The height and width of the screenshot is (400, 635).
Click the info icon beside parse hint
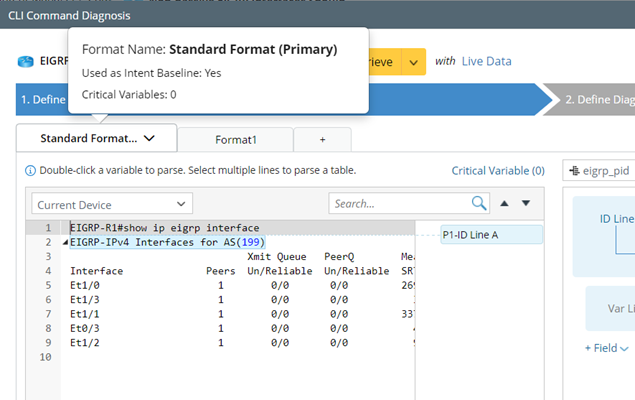pyautogui.click(x=29, y=171)
